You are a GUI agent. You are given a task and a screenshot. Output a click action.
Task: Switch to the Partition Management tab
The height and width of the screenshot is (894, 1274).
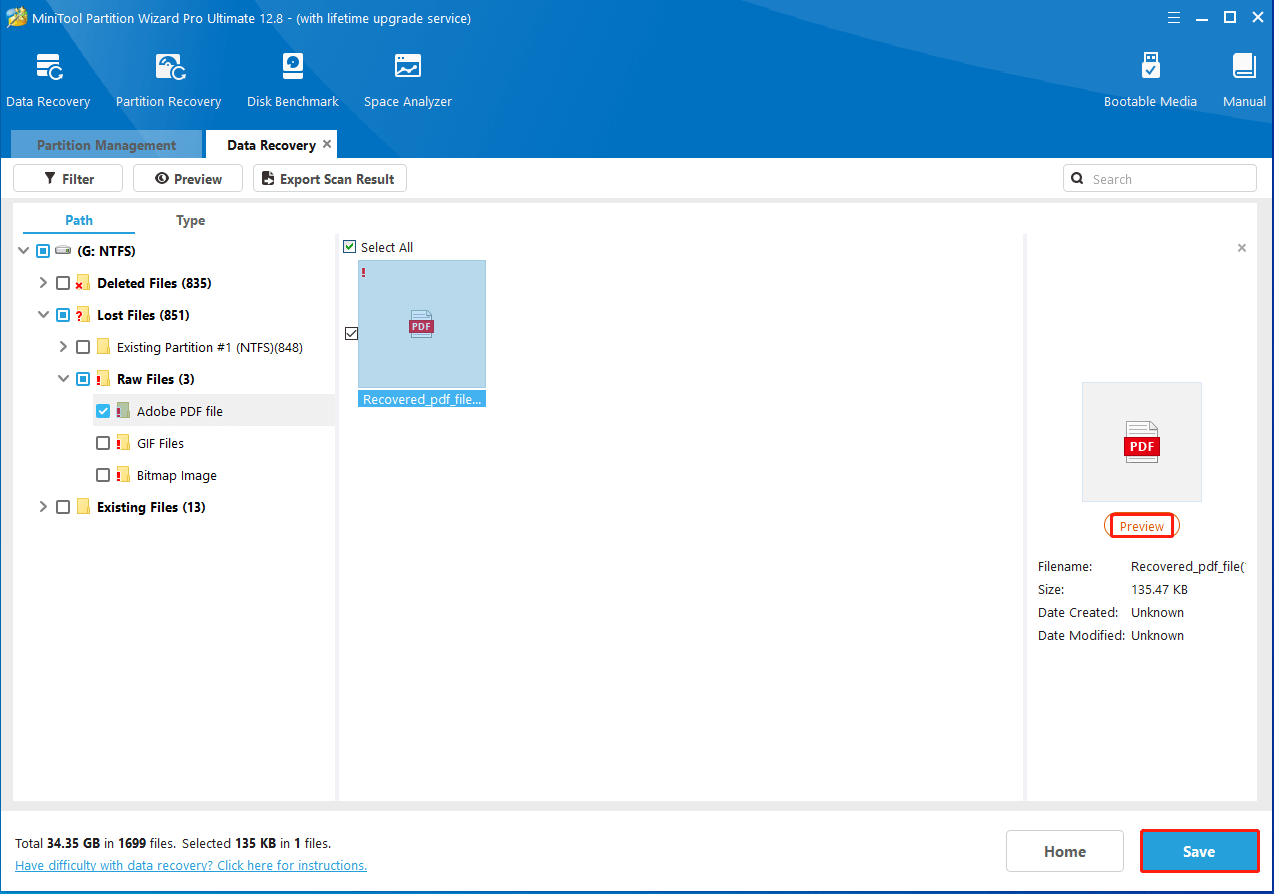pos(106,145)
